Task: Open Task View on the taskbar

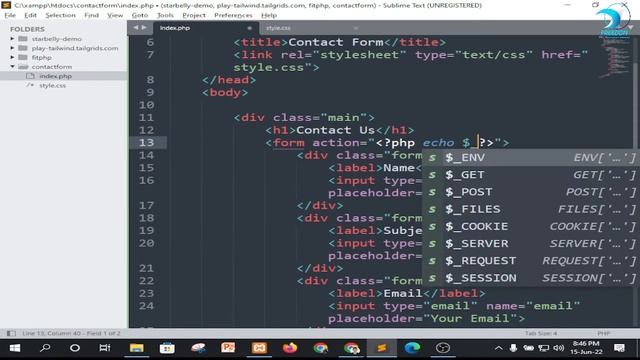Action: (x=105, y=348)
